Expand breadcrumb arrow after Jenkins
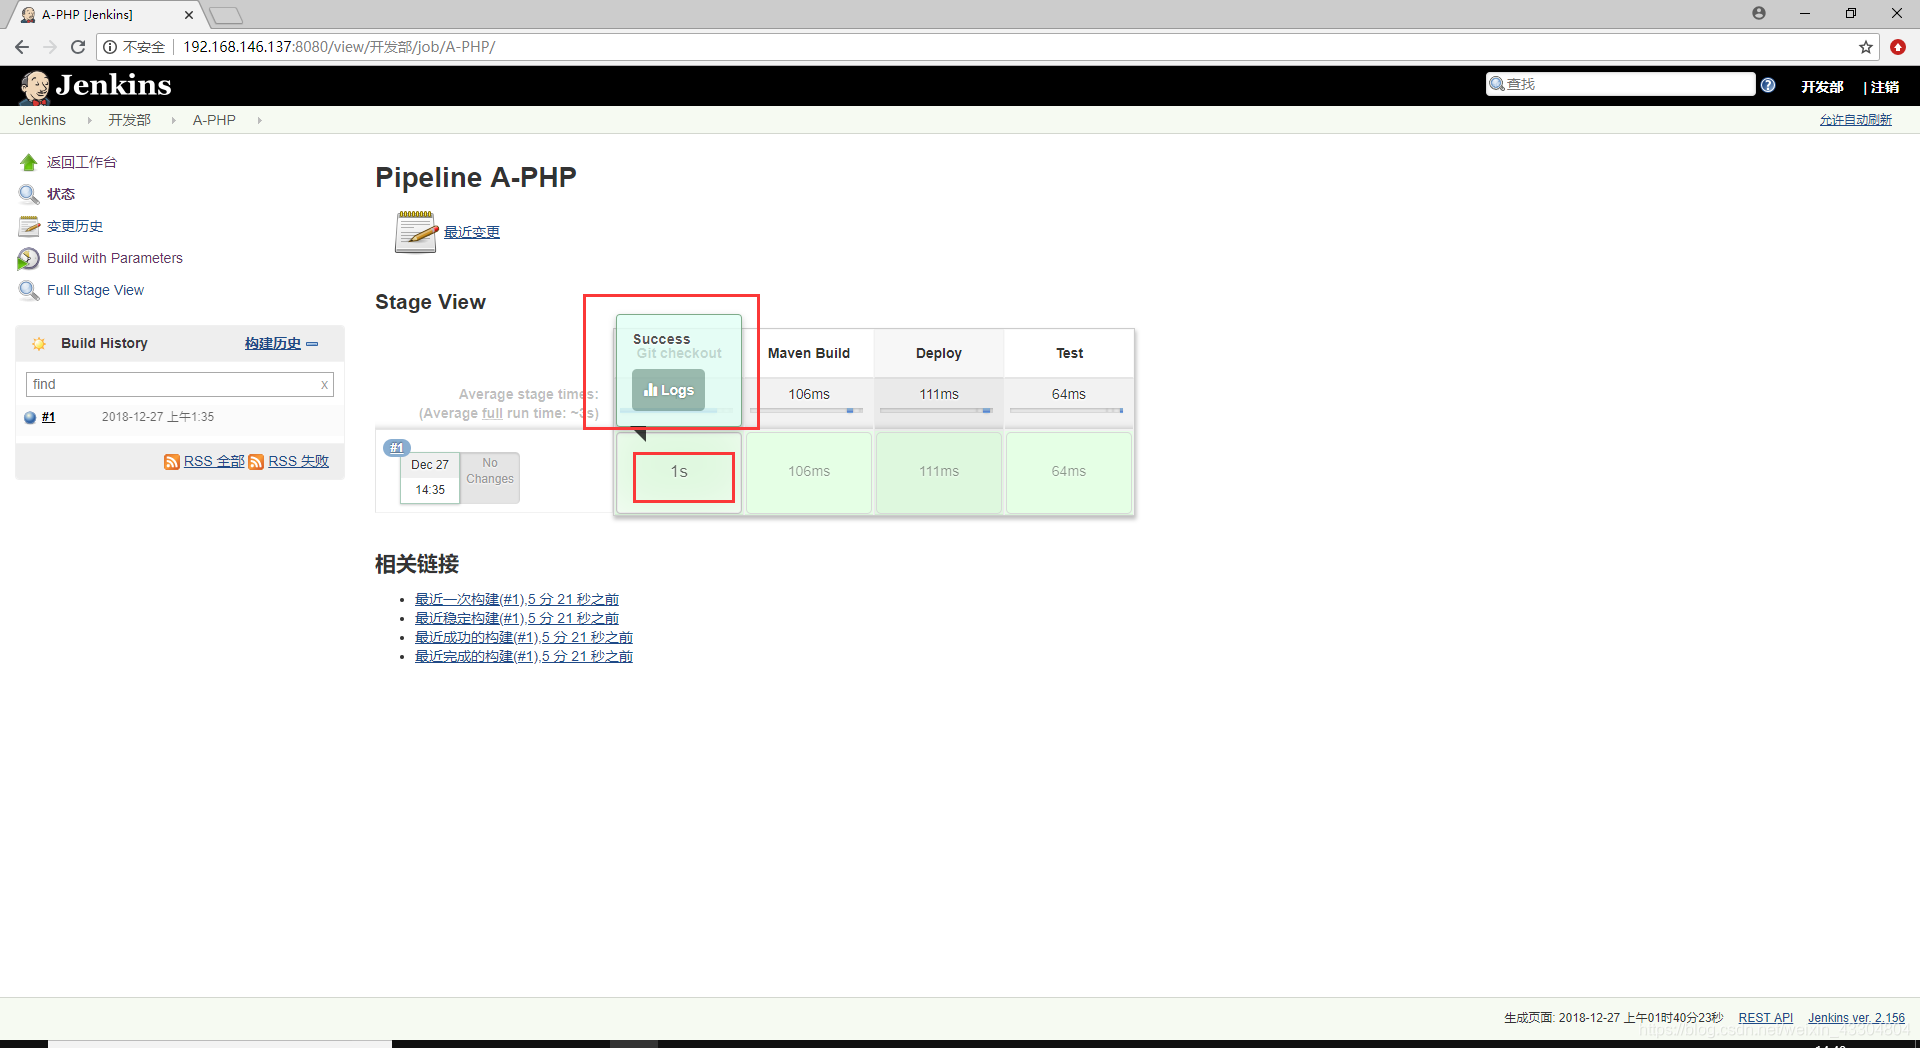This screenshot has width=1920, height=1048. pos(89,120)
